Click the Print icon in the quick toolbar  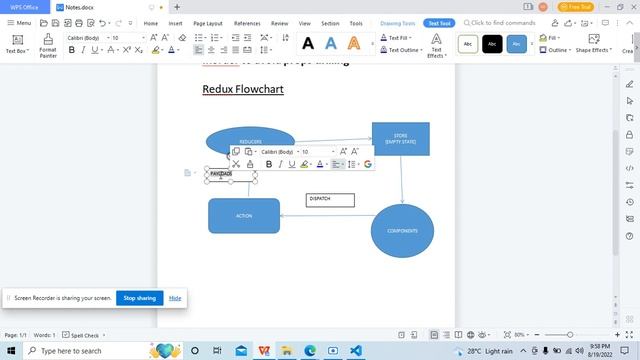coord(79,23)
